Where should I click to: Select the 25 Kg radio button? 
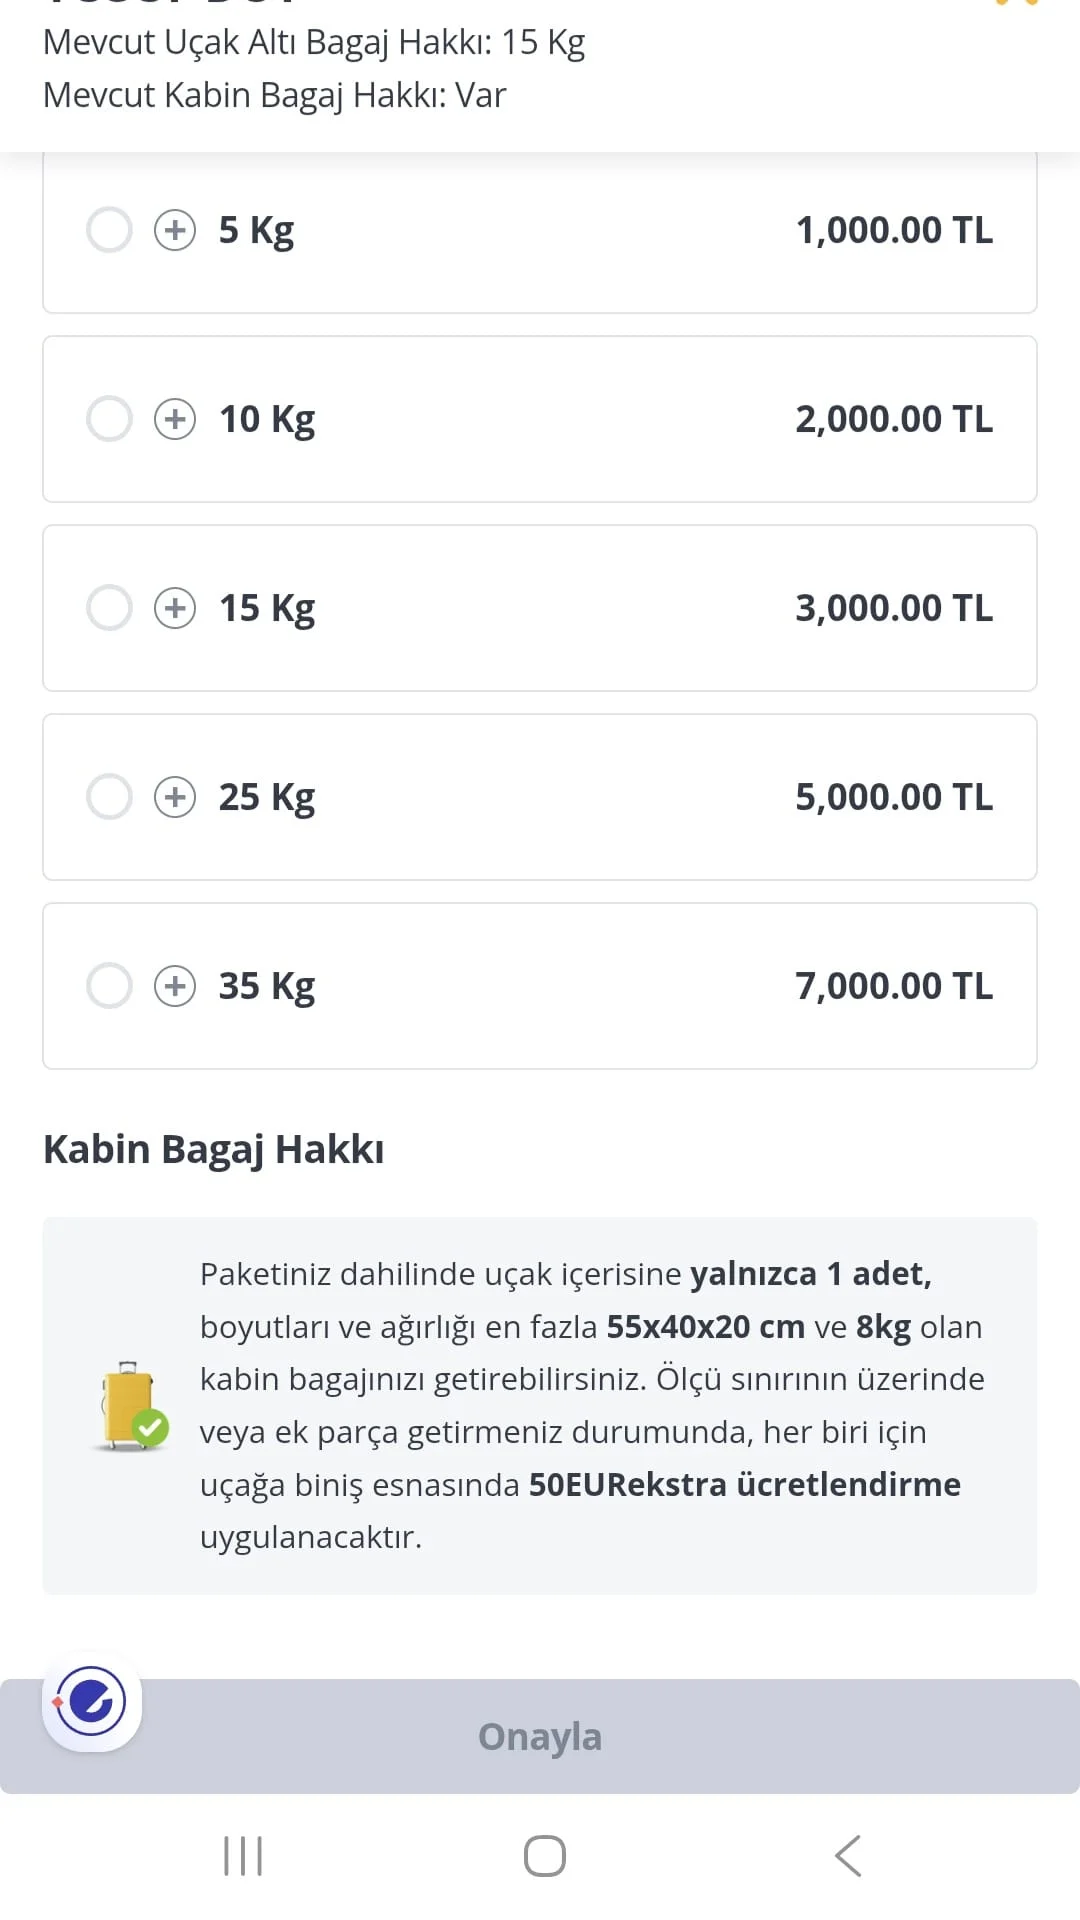tap(109, 797)
